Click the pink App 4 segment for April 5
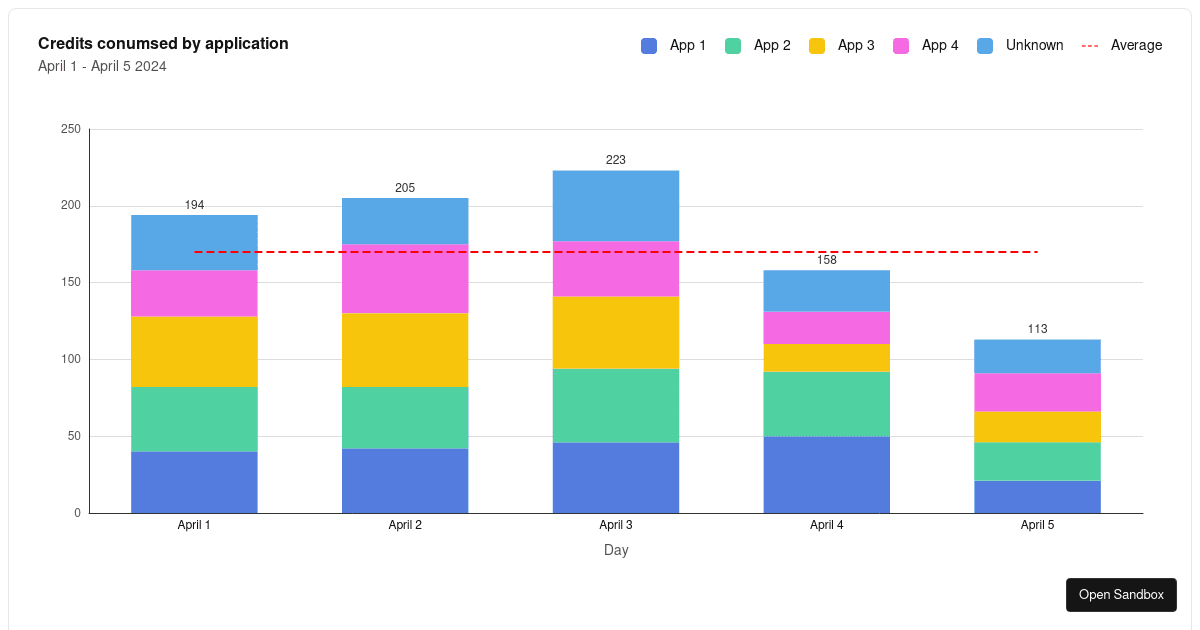This screenshot has width=1200, height=630. 1037,390
